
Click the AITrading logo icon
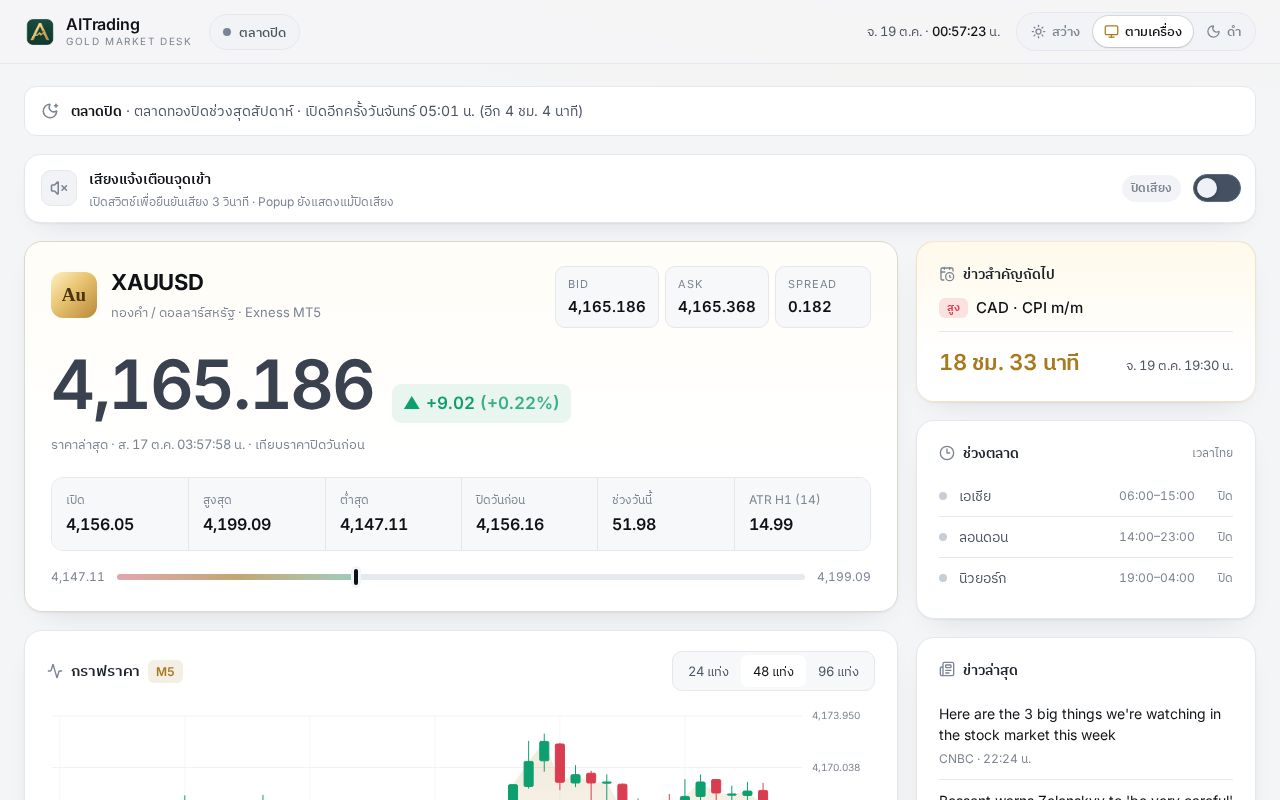tap(40, 32)
